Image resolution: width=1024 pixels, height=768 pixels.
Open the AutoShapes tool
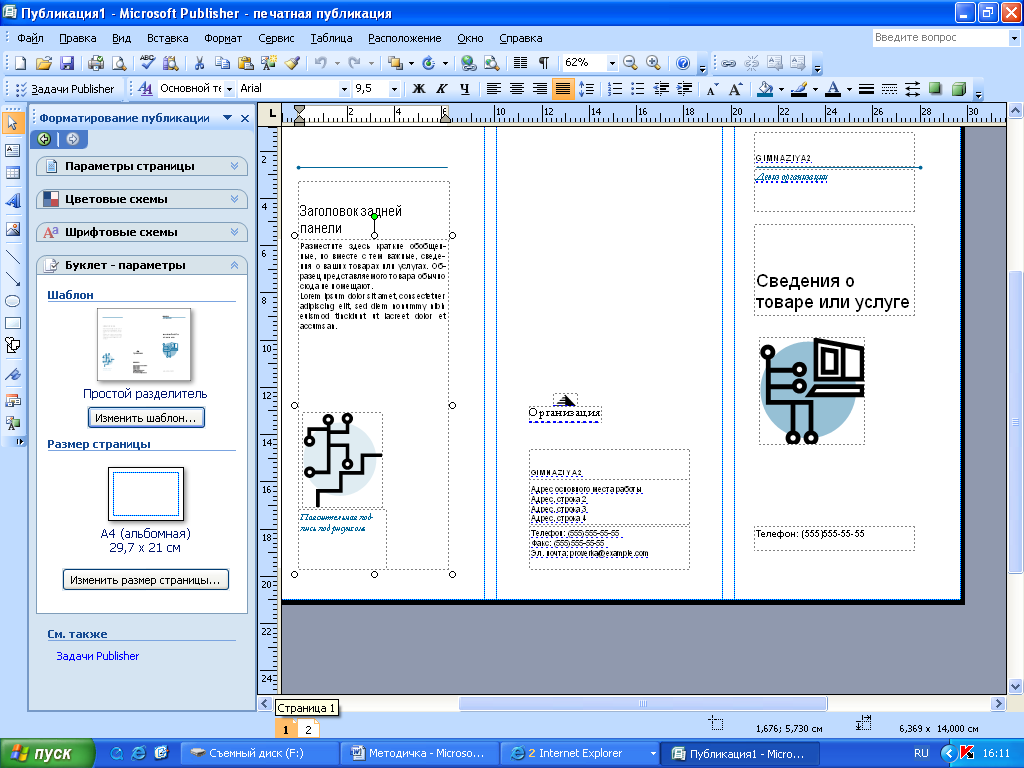pyautogui.click(x=12, y=345)
